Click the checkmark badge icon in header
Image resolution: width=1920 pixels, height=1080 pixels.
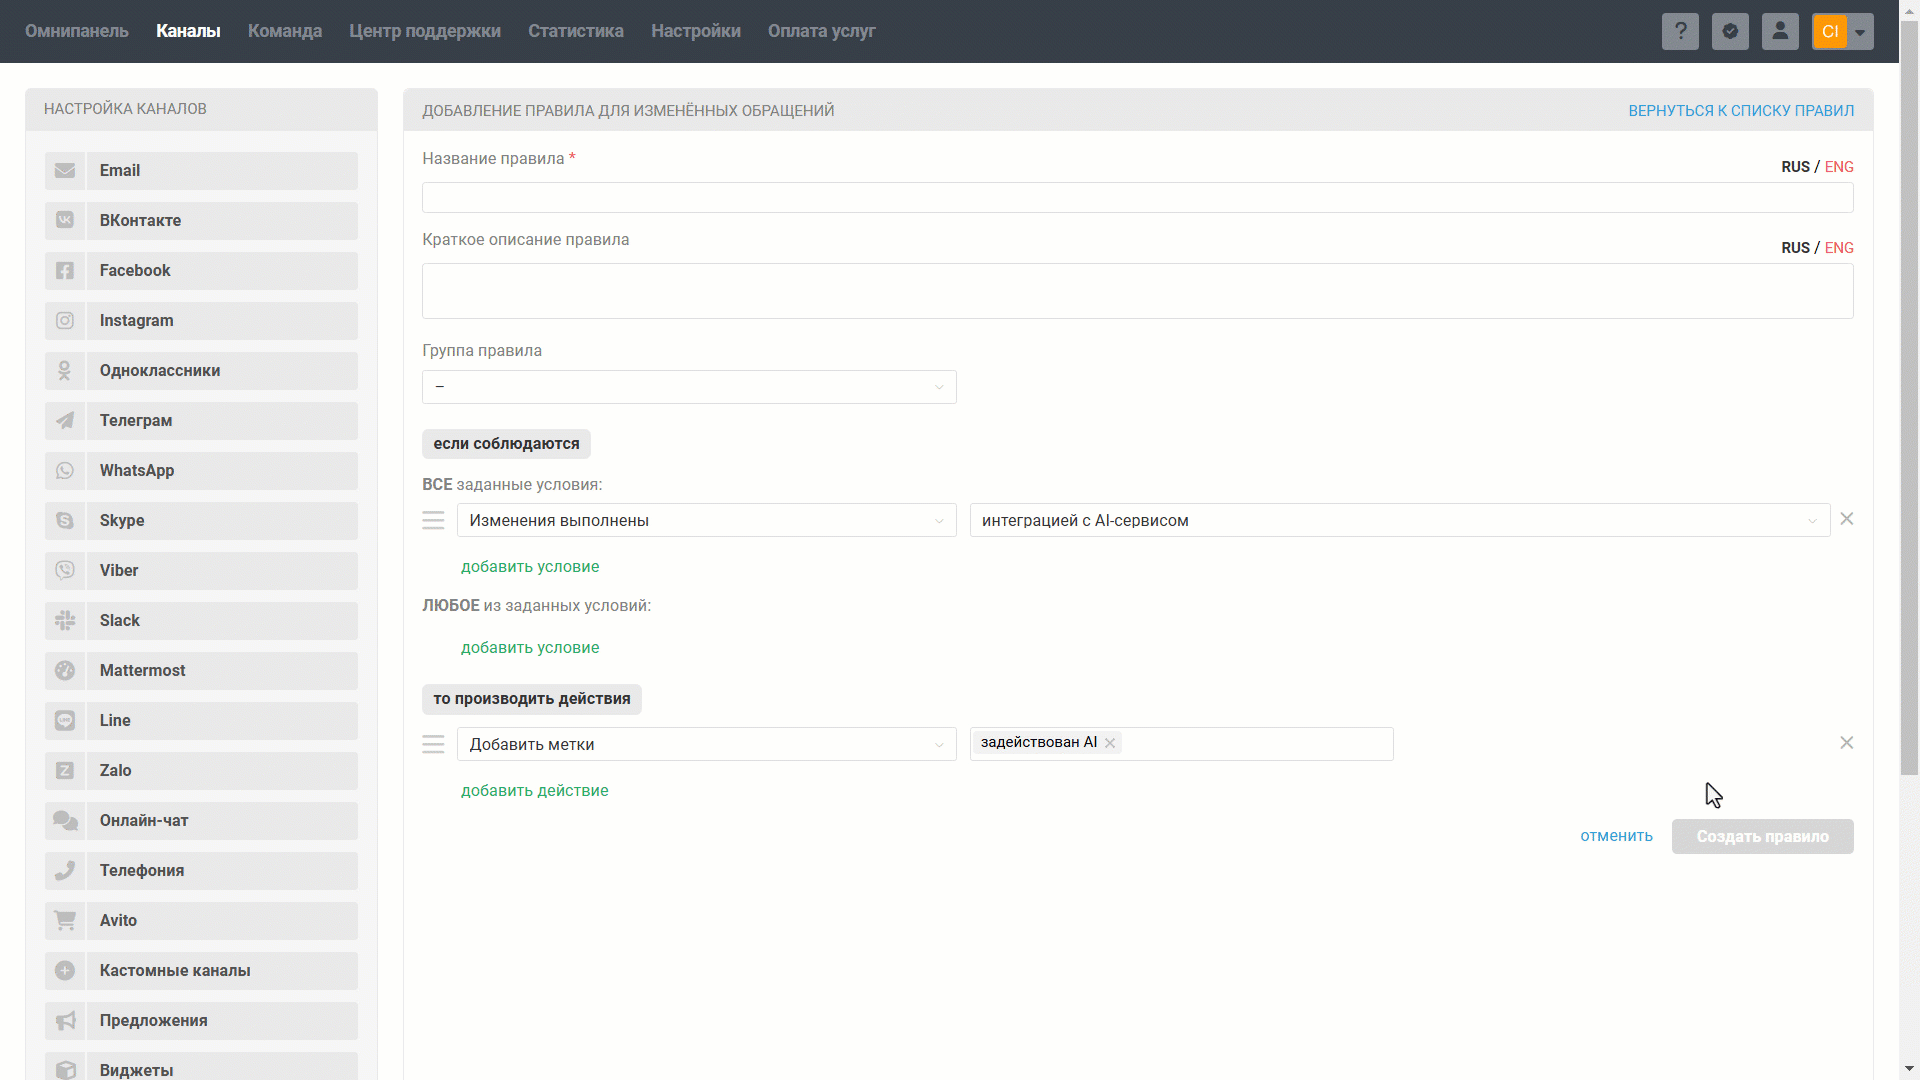[x=1730, y=31]
